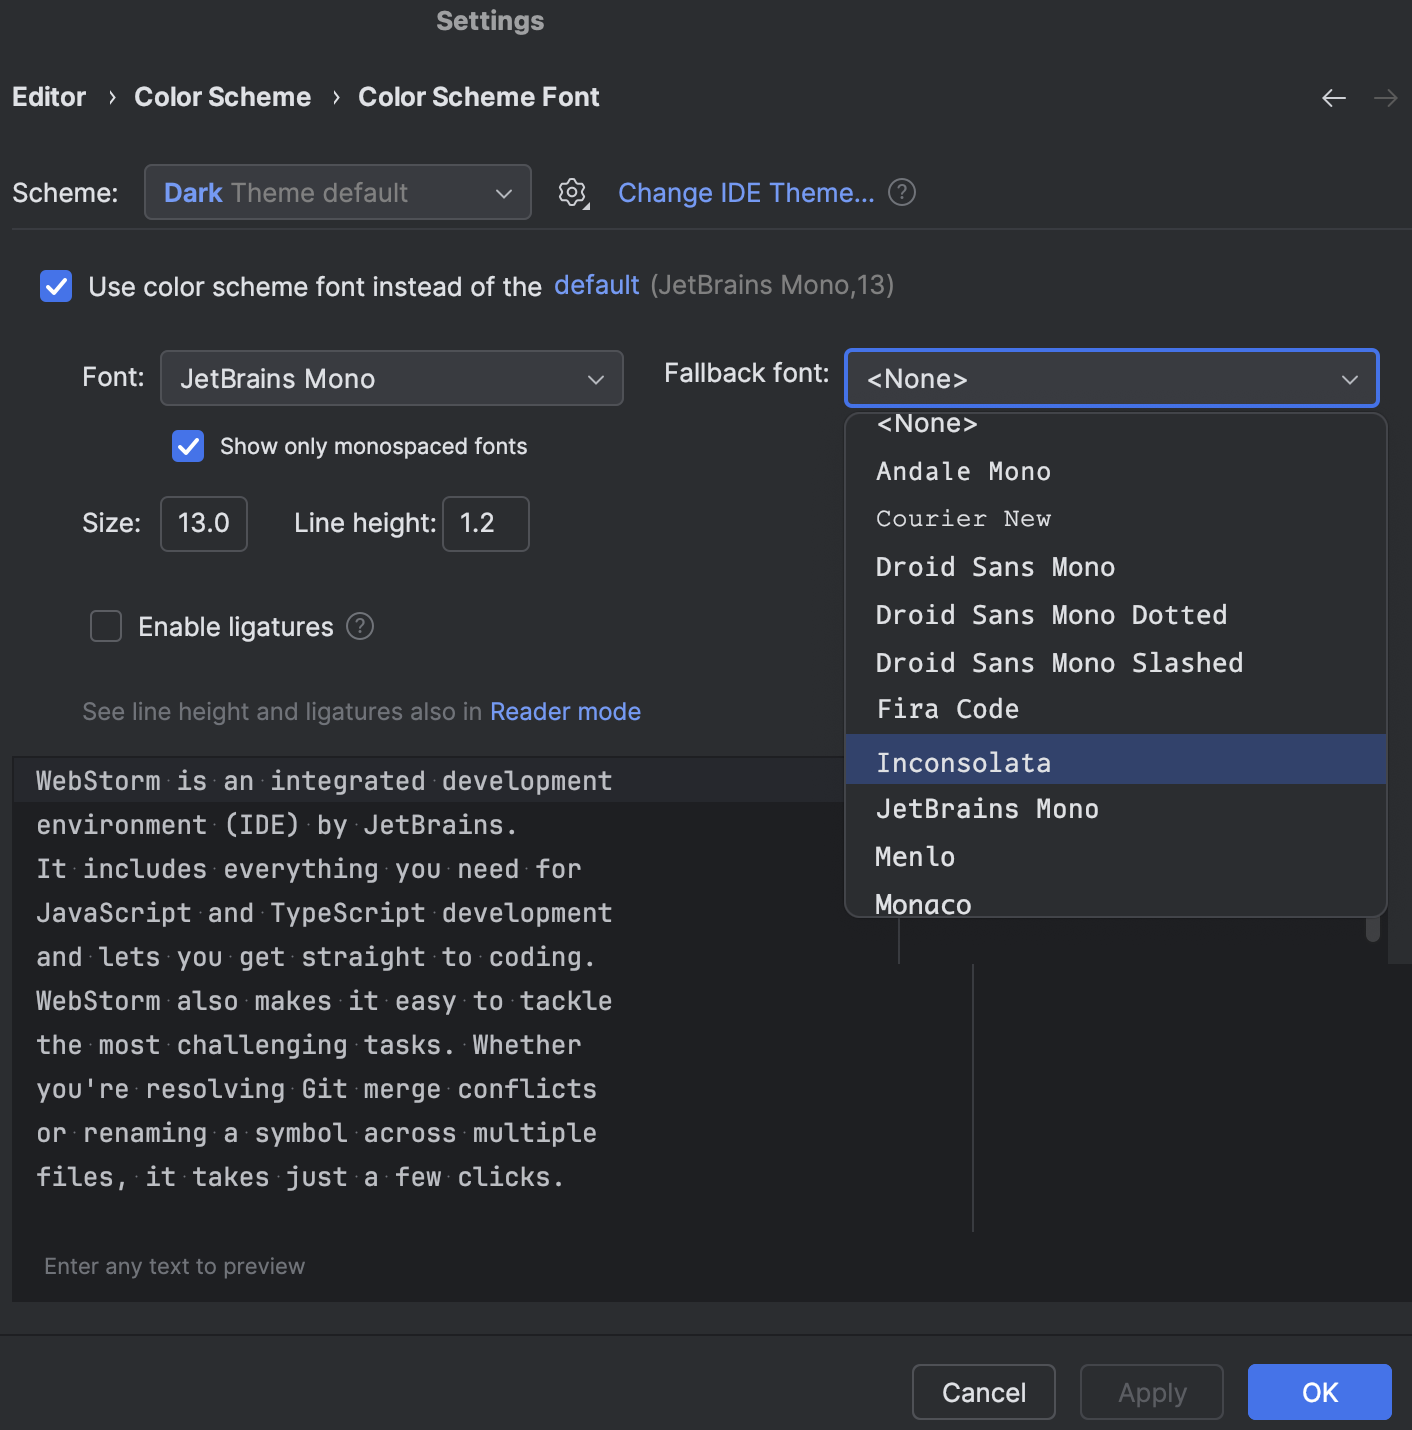Open the Scheme dropdown showing 'Dark Theme default'
This screenshot has width=1412, height=1430.
337,192
